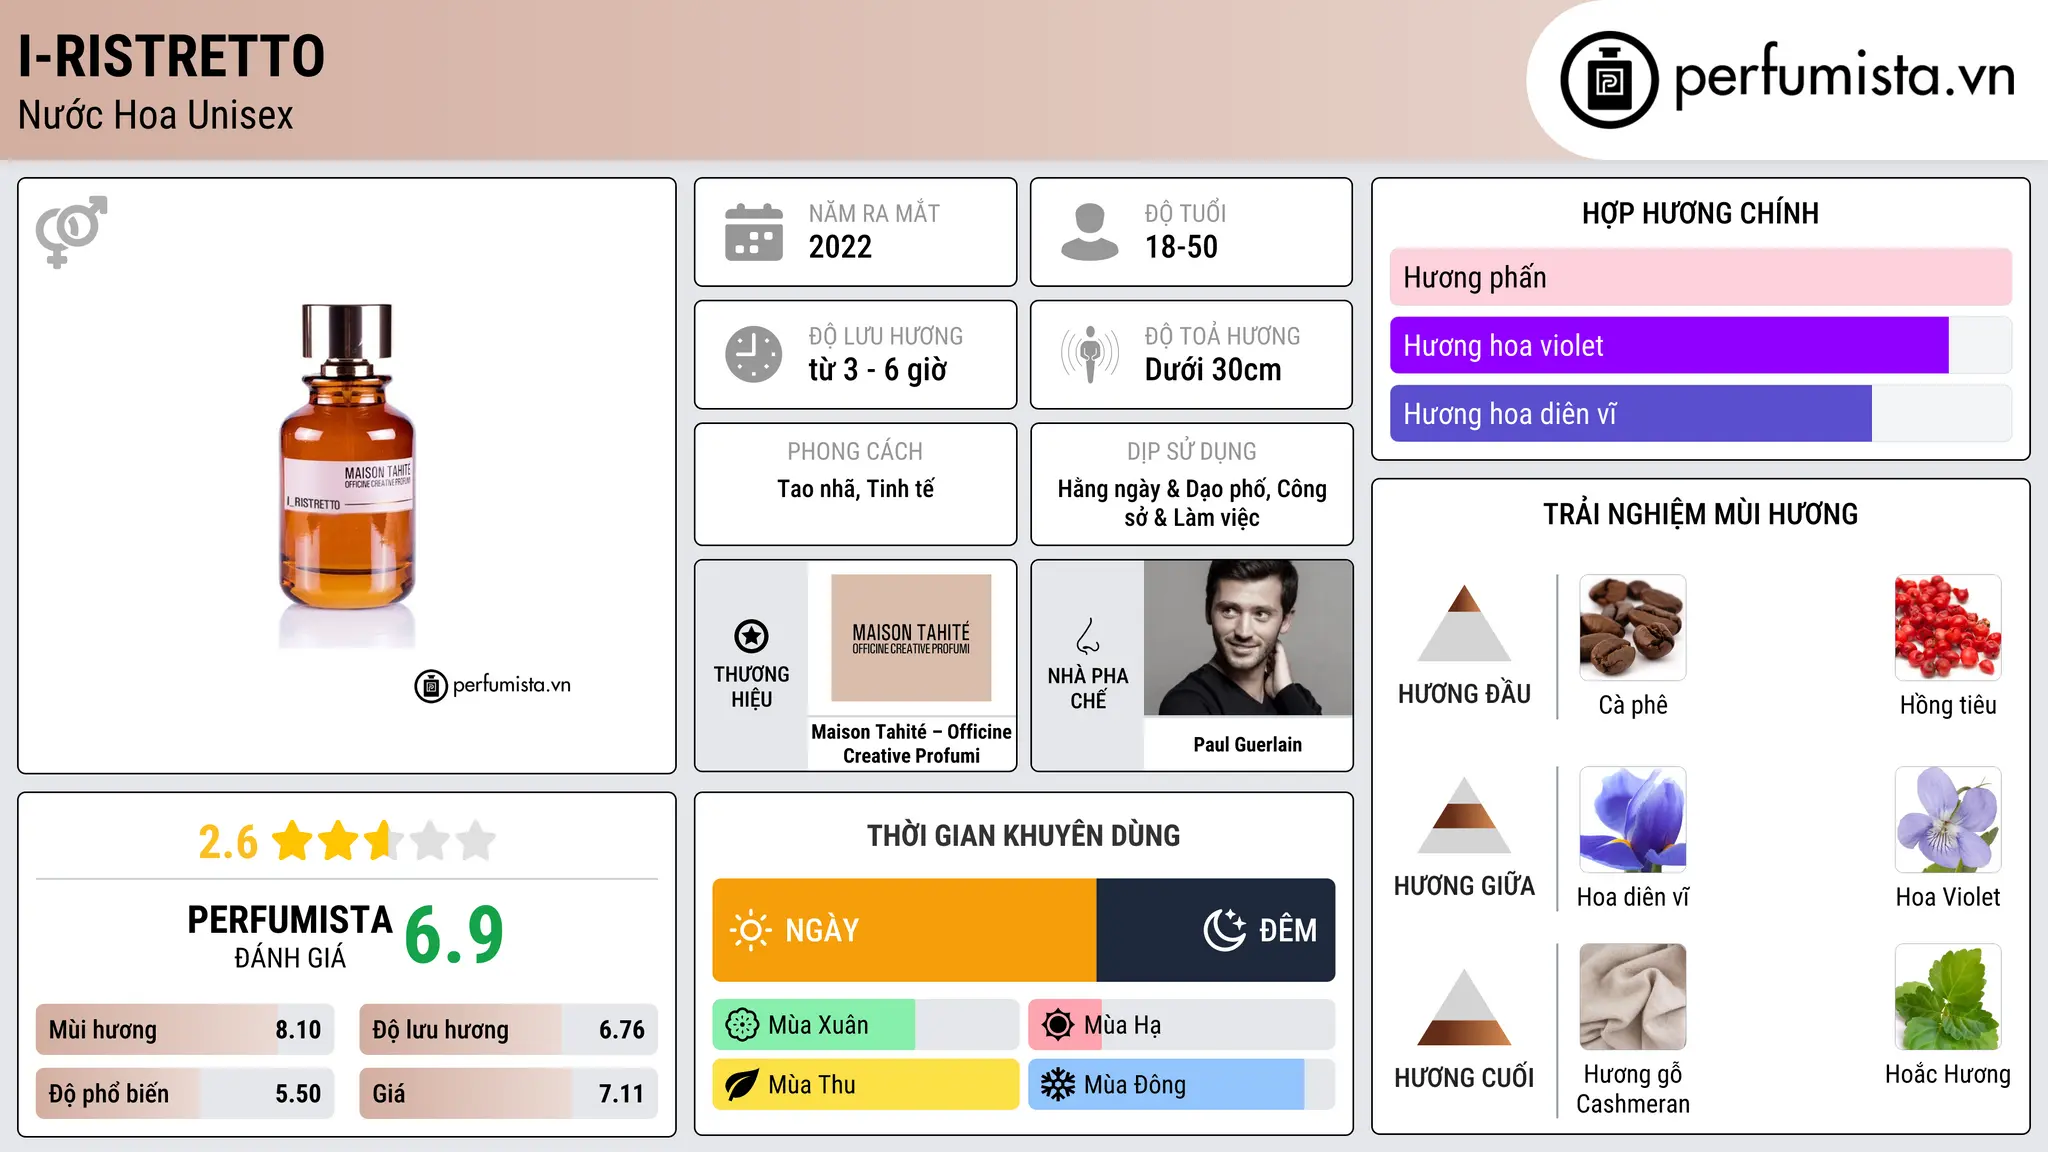Viewport: 2048px width, 1152px height.
Task: Click the orange Ngày daytime bar
Action: point(904,930)
